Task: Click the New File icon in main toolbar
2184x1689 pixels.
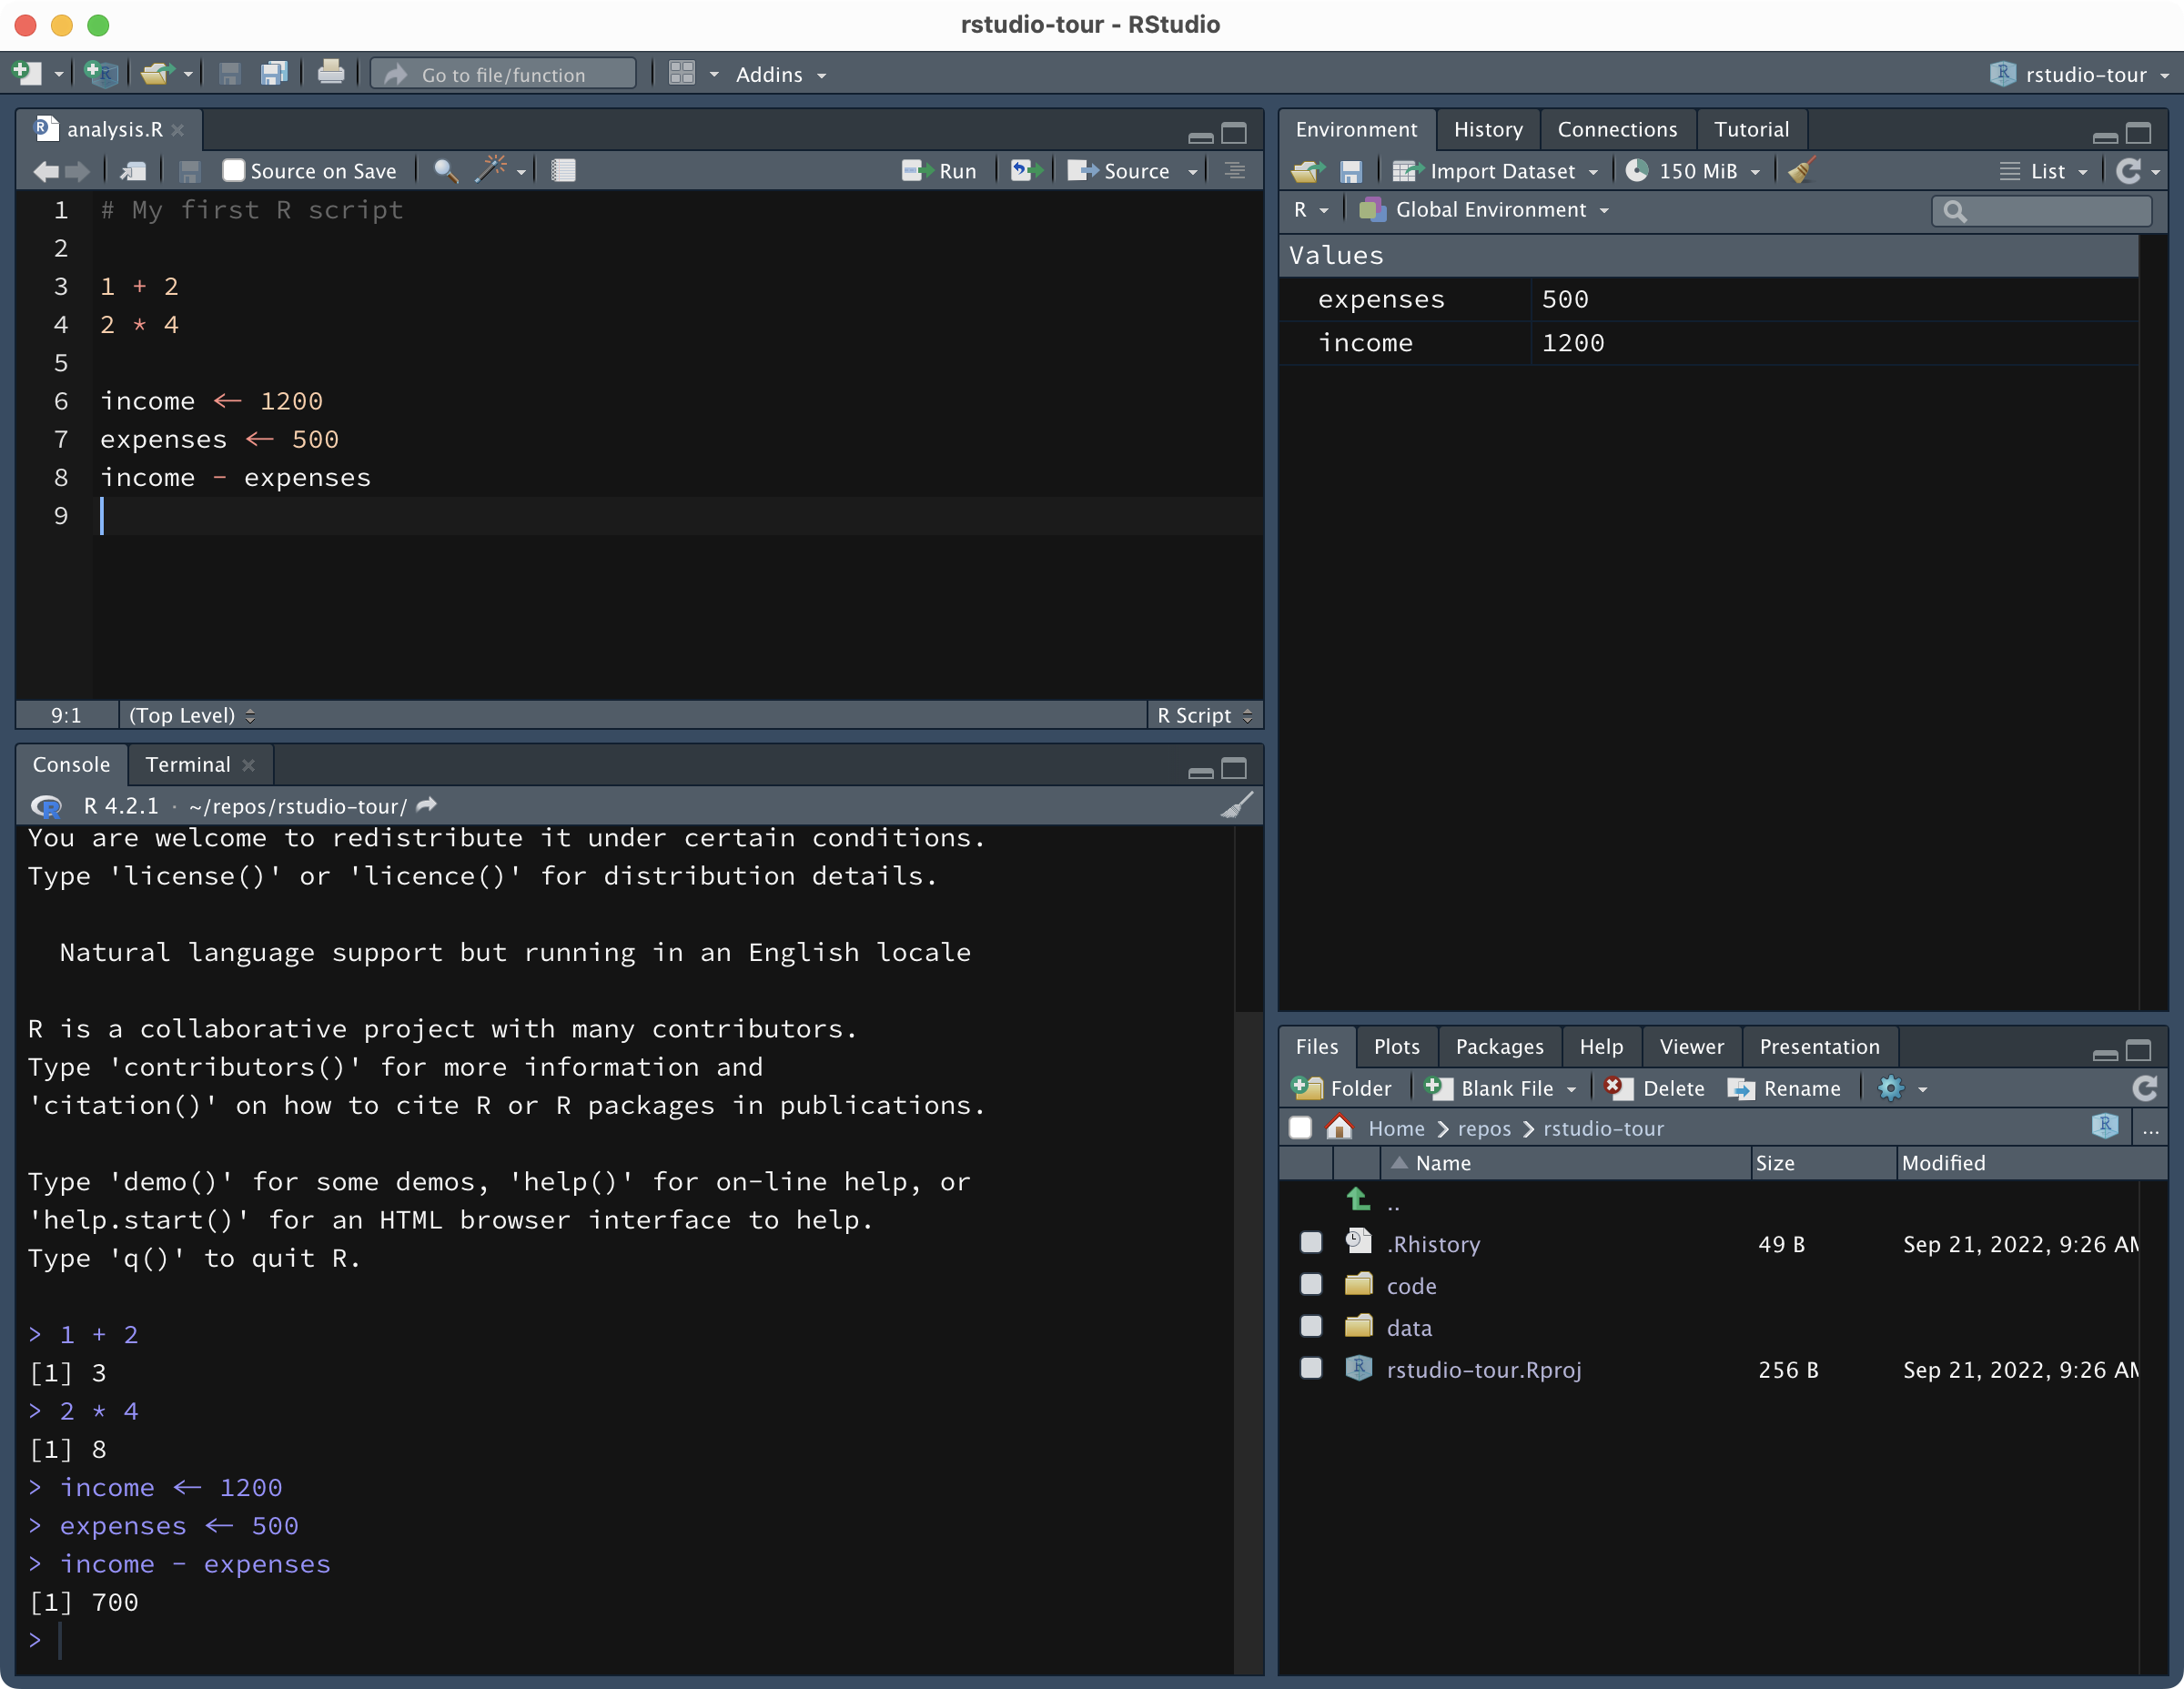Action: (x=27, y=74)
